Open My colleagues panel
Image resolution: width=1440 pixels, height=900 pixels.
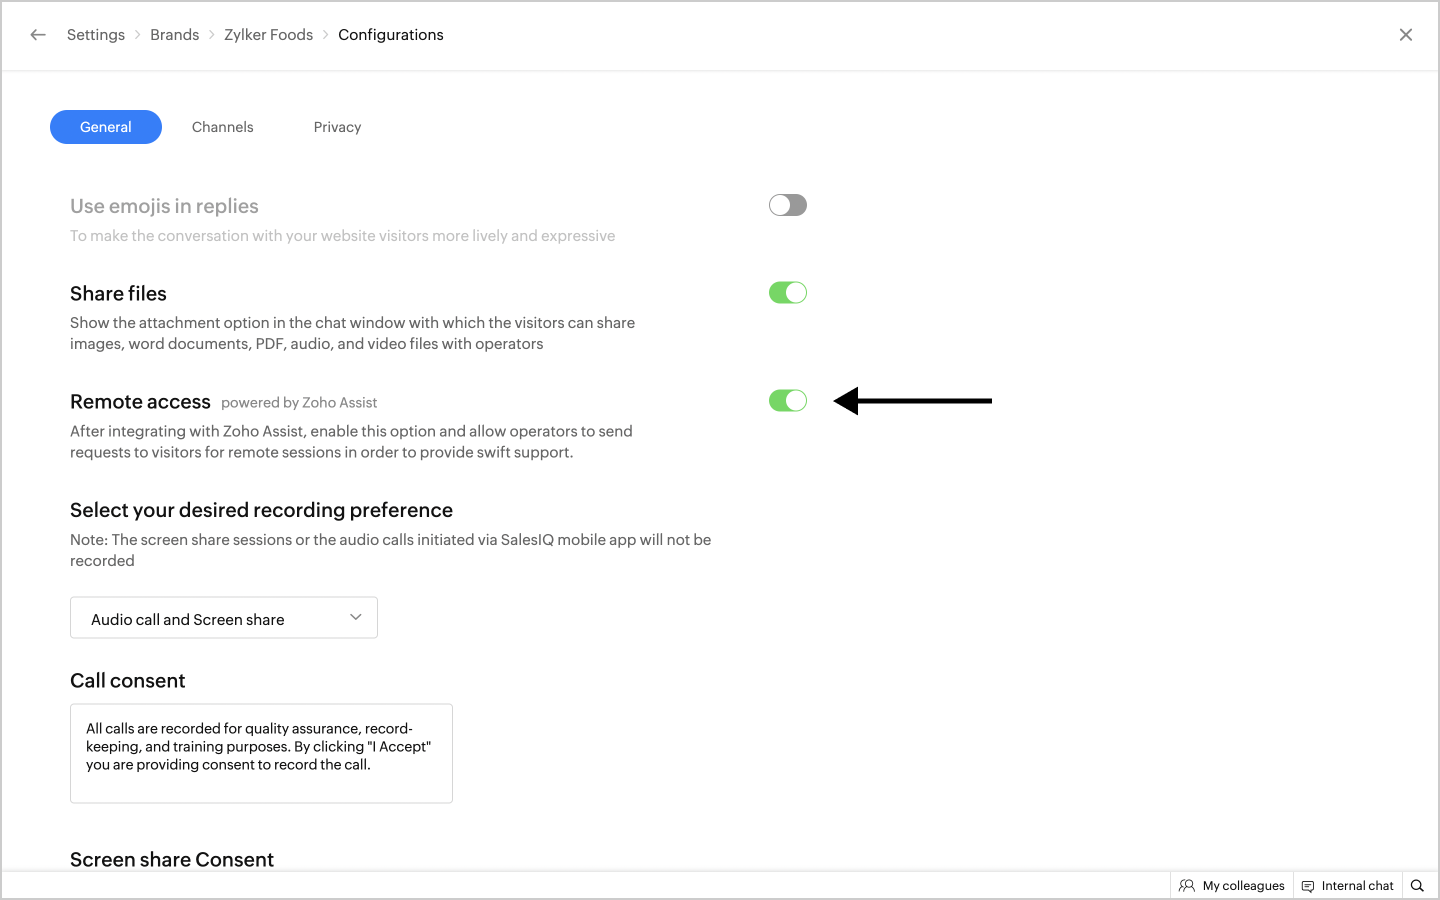pos(1243,886)
